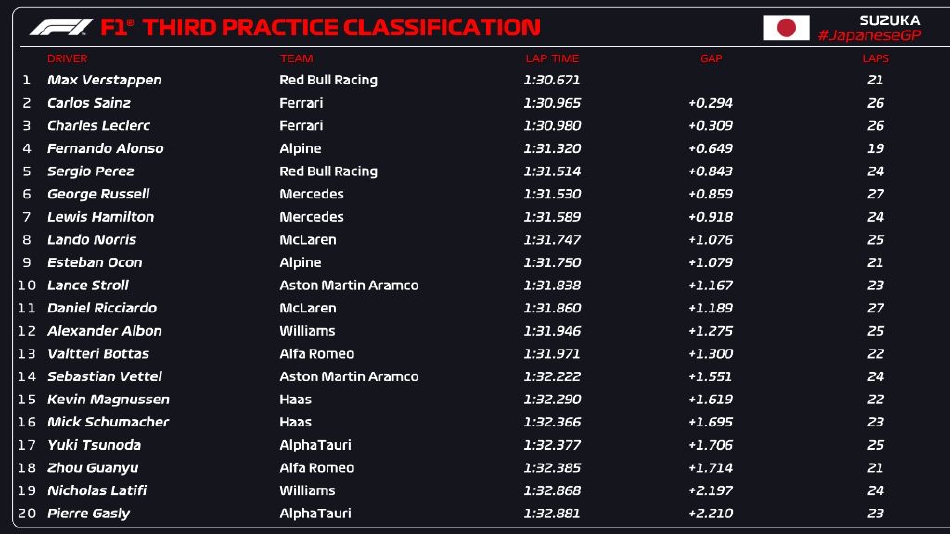
Task: Click Lewis Hamilton's row name
Action: coord(100,217)
